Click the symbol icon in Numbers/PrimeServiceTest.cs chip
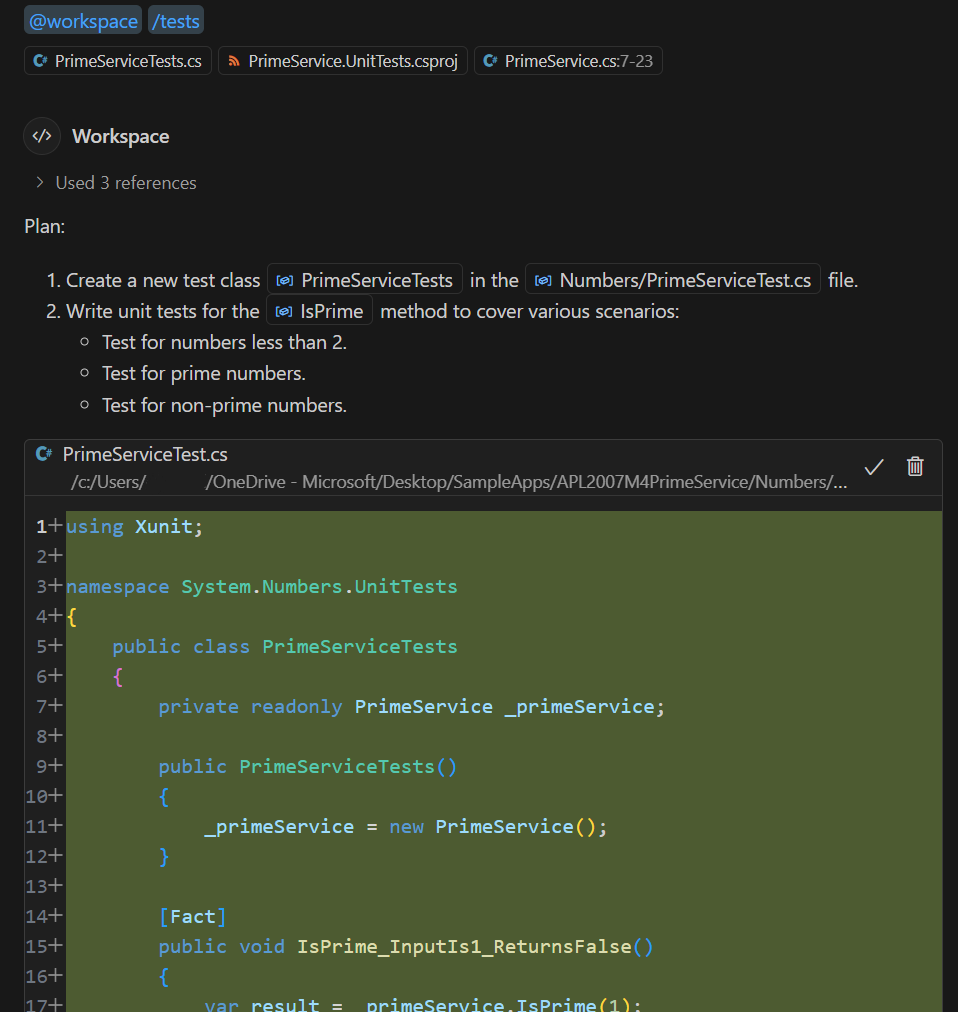Image resolution: width=958 pixels, height=1012 pixels. coord(543,279)
